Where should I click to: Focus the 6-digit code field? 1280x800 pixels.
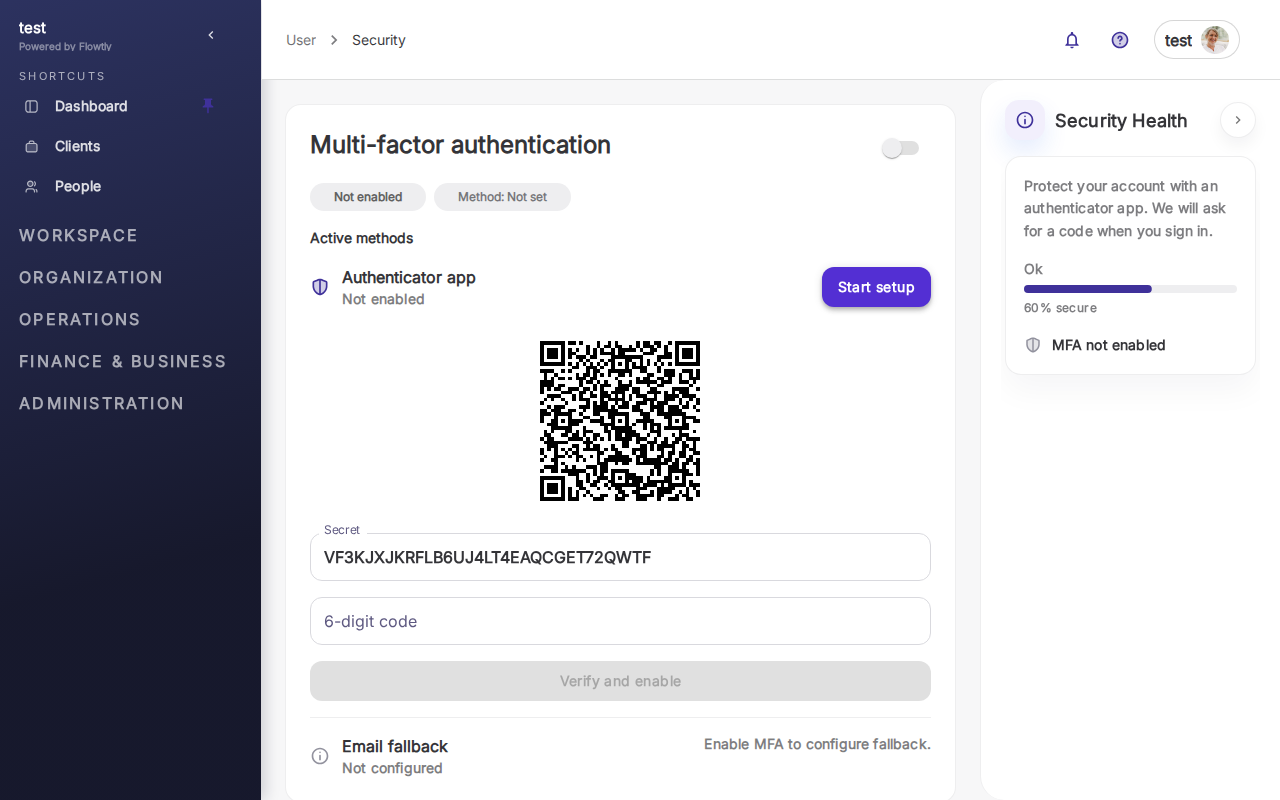click(620, 621)
